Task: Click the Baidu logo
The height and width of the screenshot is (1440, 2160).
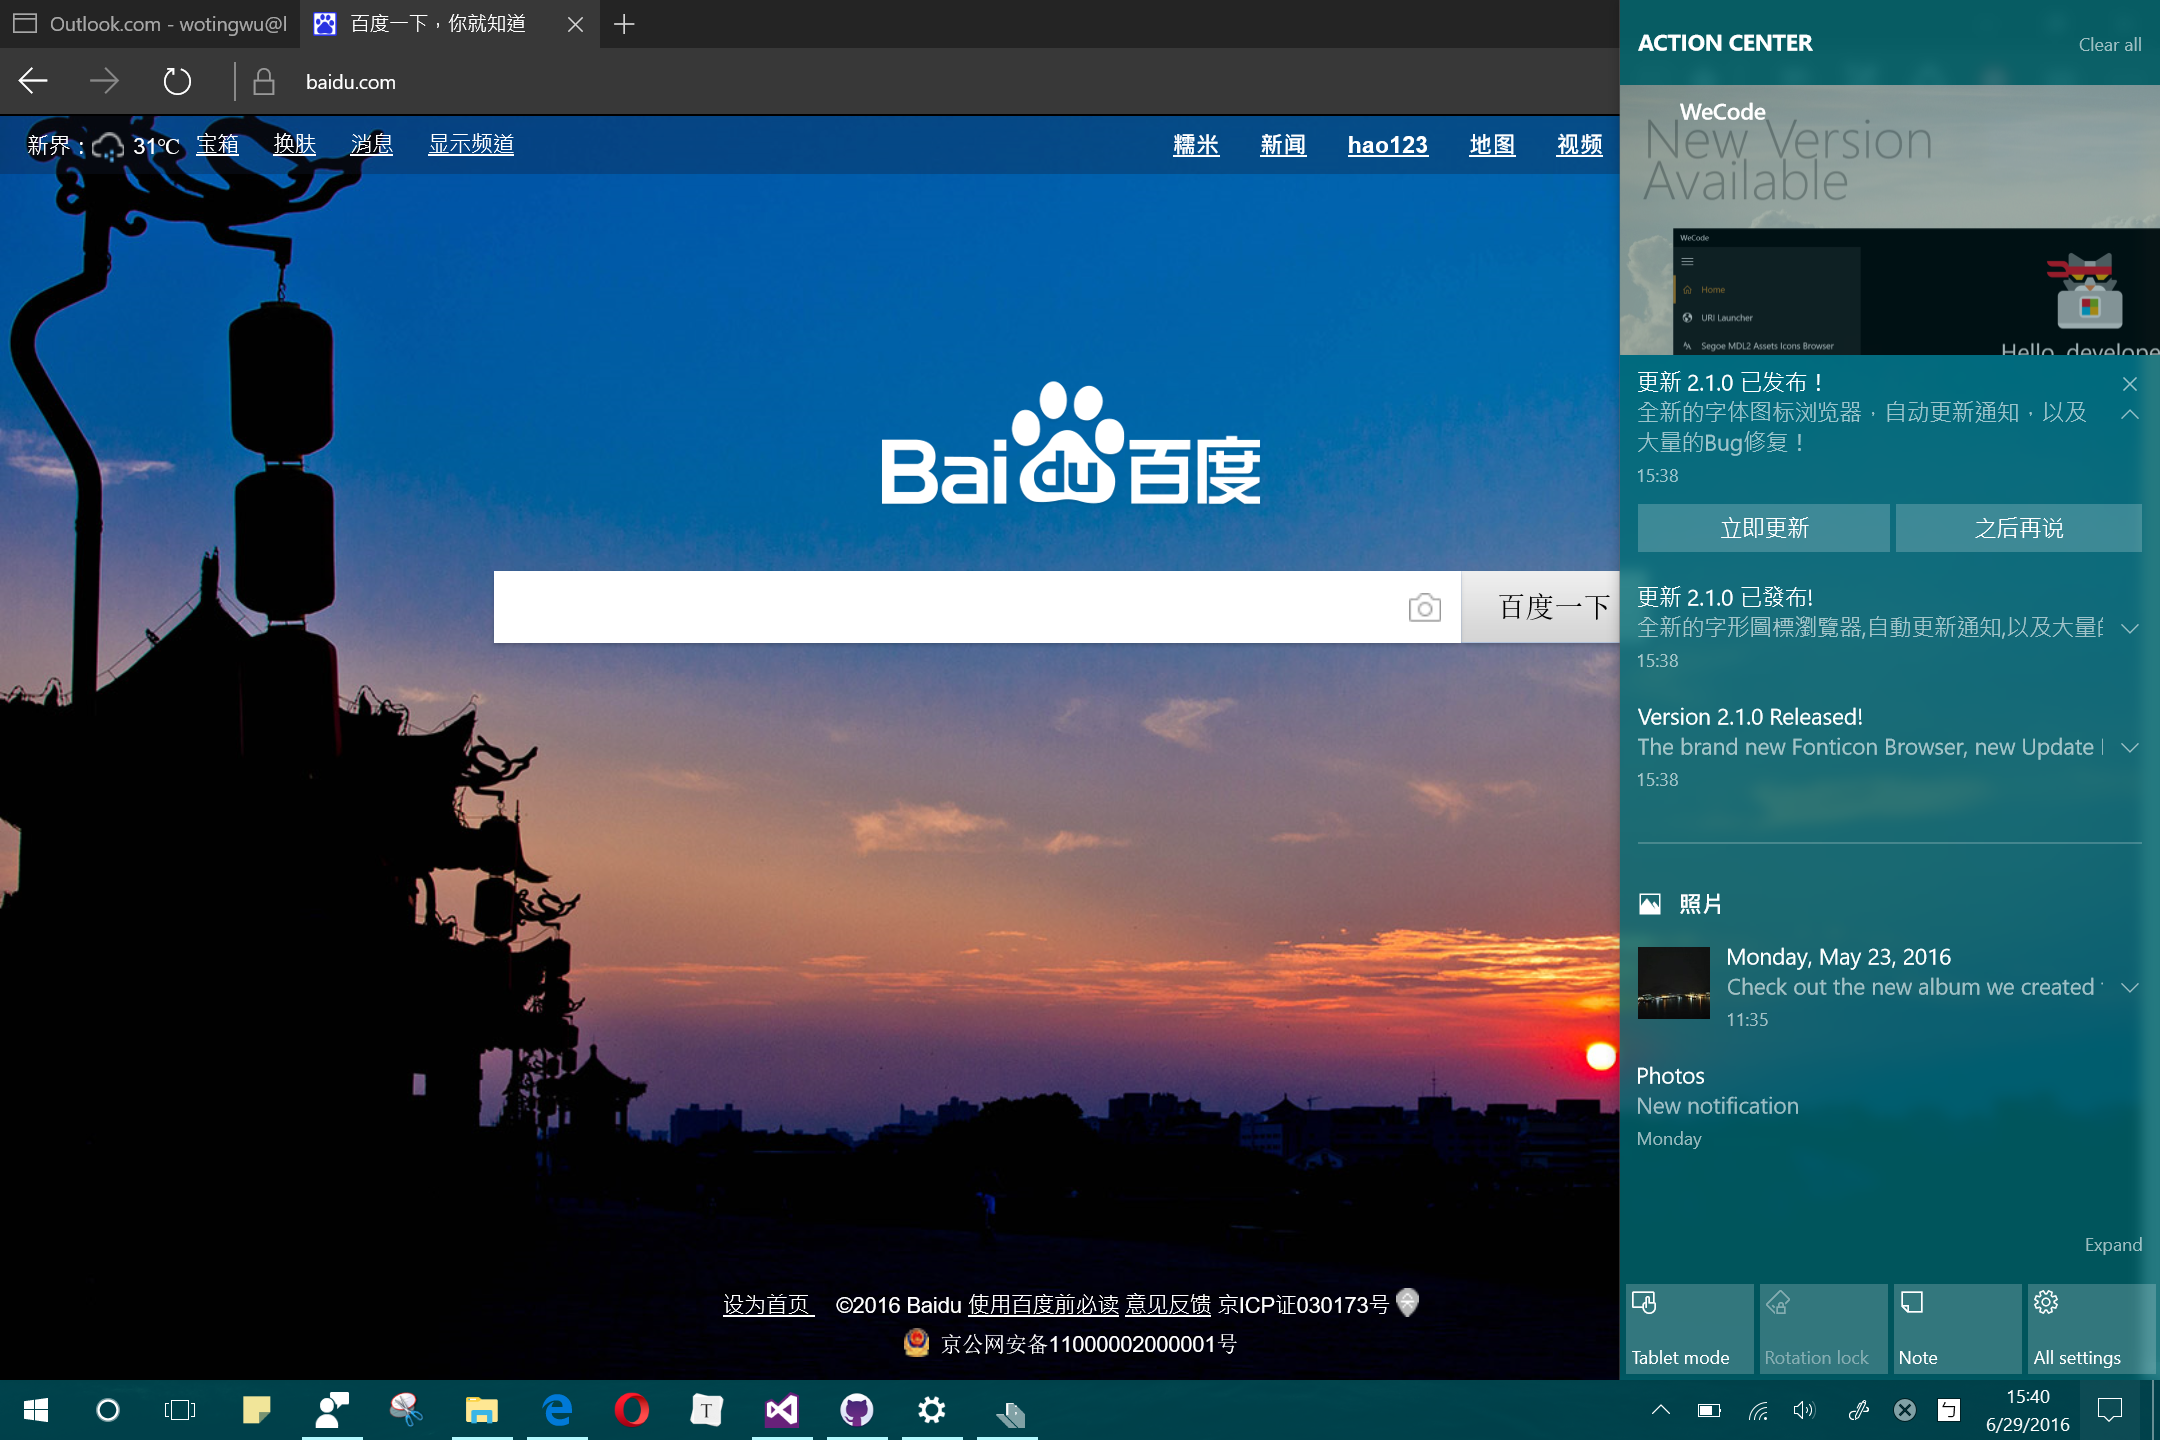Action: tap(1070, 444)
